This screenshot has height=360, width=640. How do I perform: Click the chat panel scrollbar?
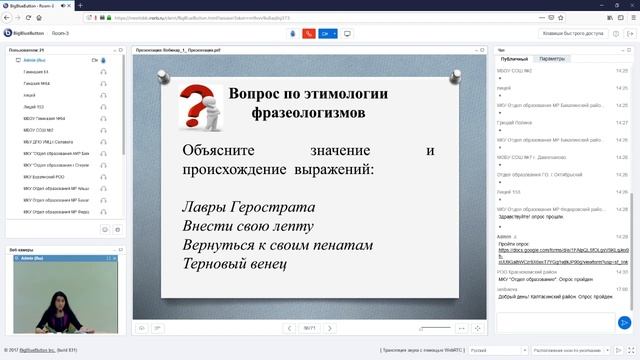(632, 251)
